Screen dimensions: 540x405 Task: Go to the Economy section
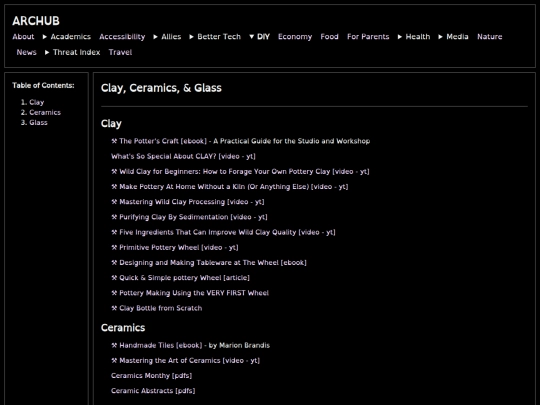tap(295, 37)
